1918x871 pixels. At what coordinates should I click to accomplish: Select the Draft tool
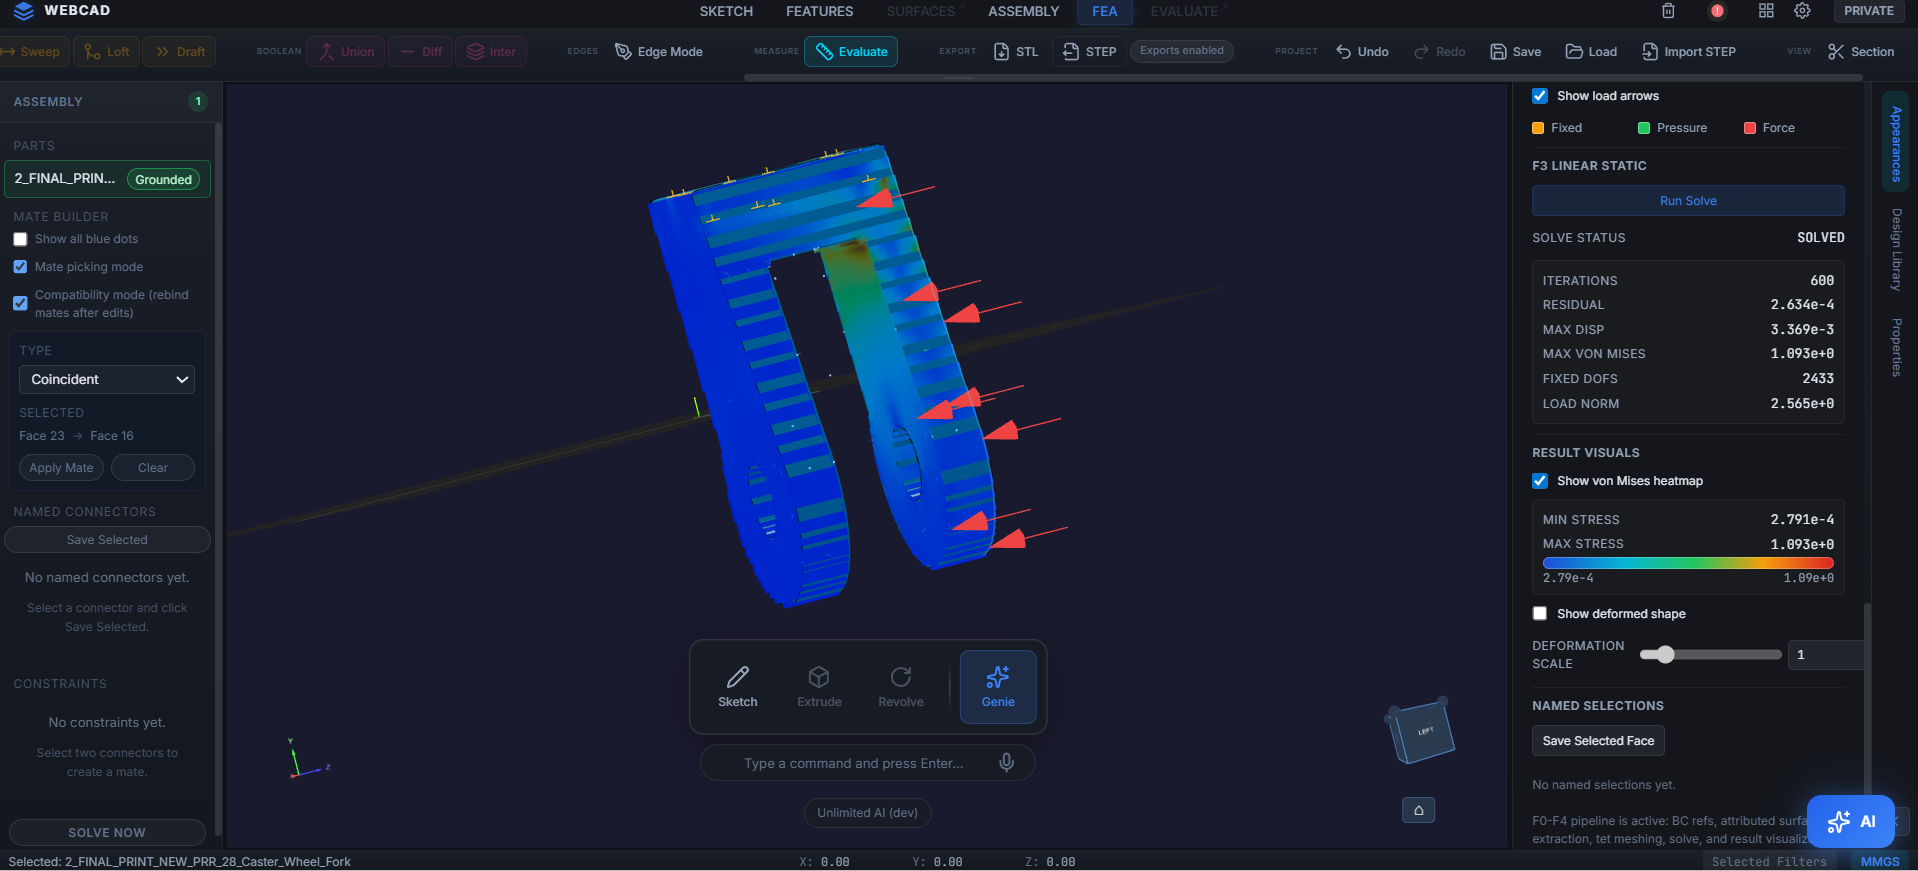(180, 52)
